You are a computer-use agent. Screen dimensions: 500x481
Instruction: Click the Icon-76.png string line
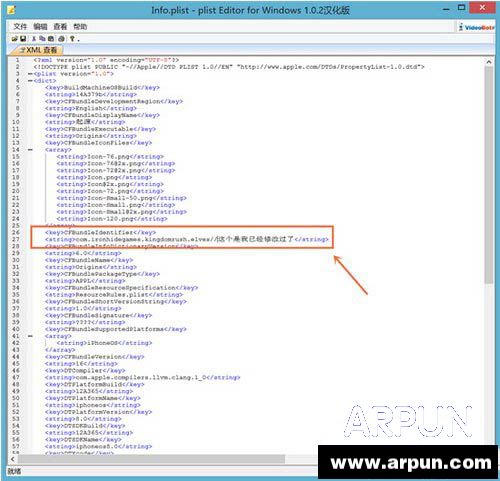[110, 157]
